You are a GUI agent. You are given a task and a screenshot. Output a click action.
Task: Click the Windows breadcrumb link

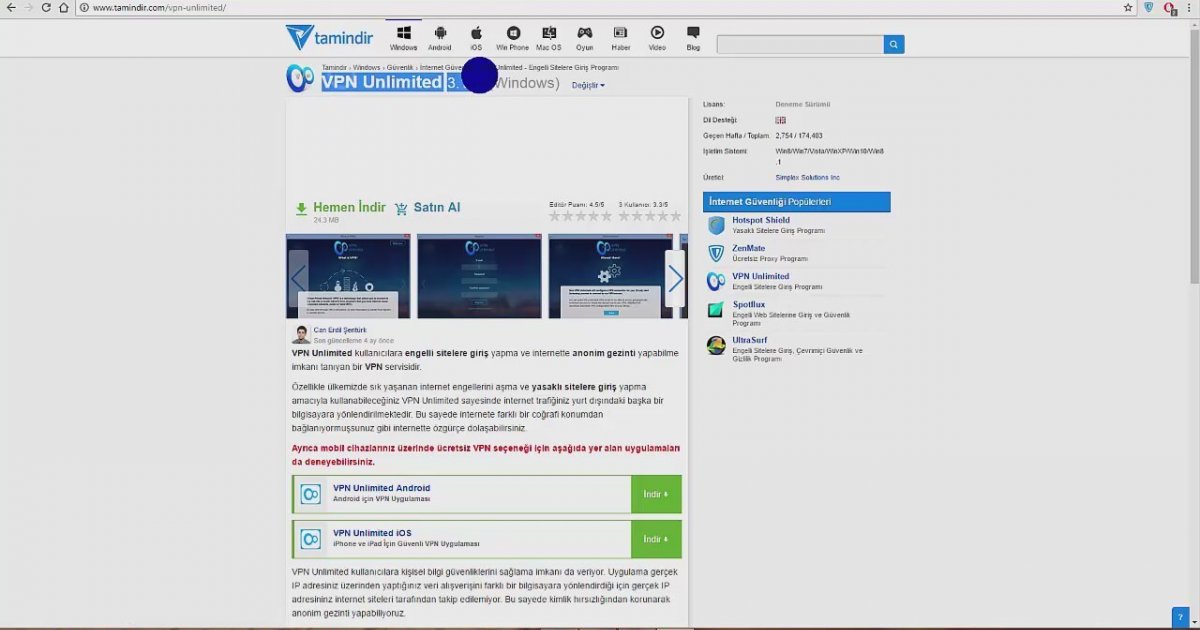pos(366,67)
